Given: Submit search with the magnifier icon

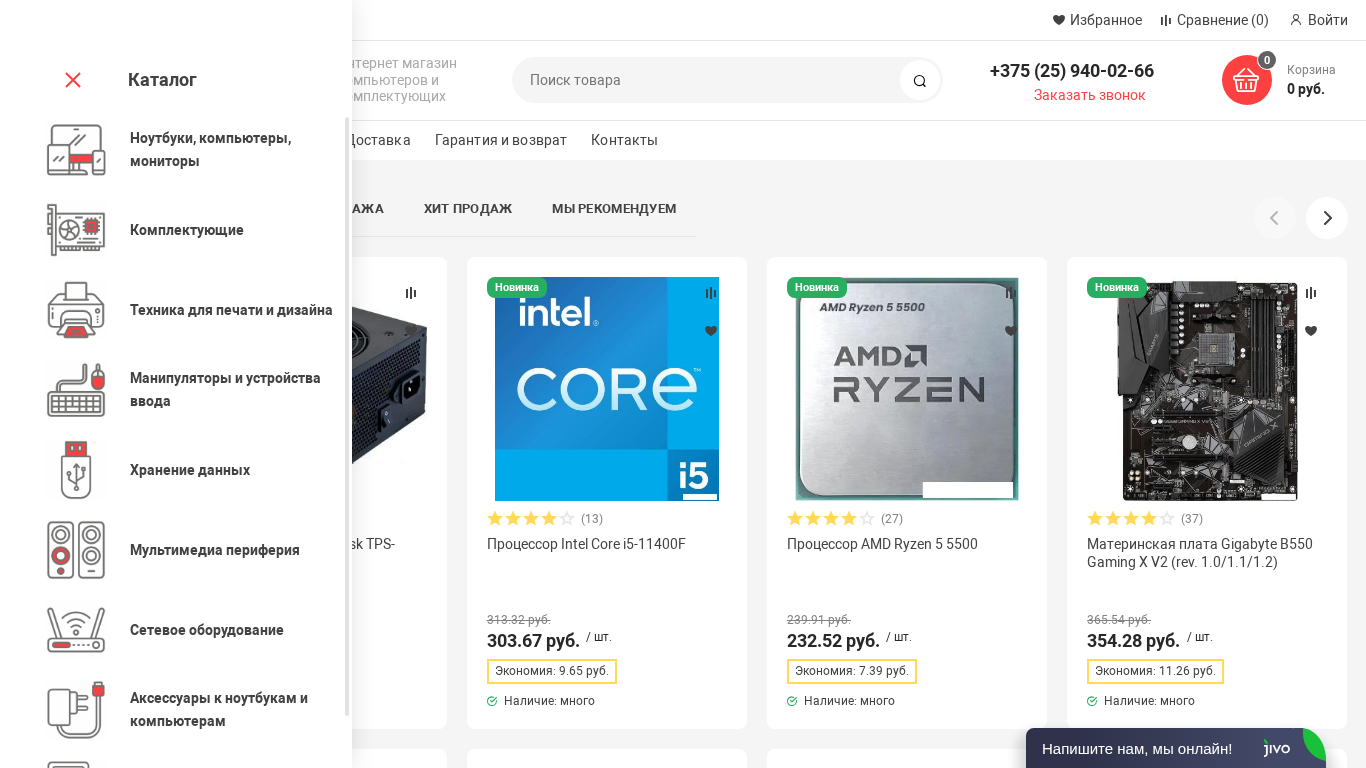Looking at the screenshot, I should (920, 80).
